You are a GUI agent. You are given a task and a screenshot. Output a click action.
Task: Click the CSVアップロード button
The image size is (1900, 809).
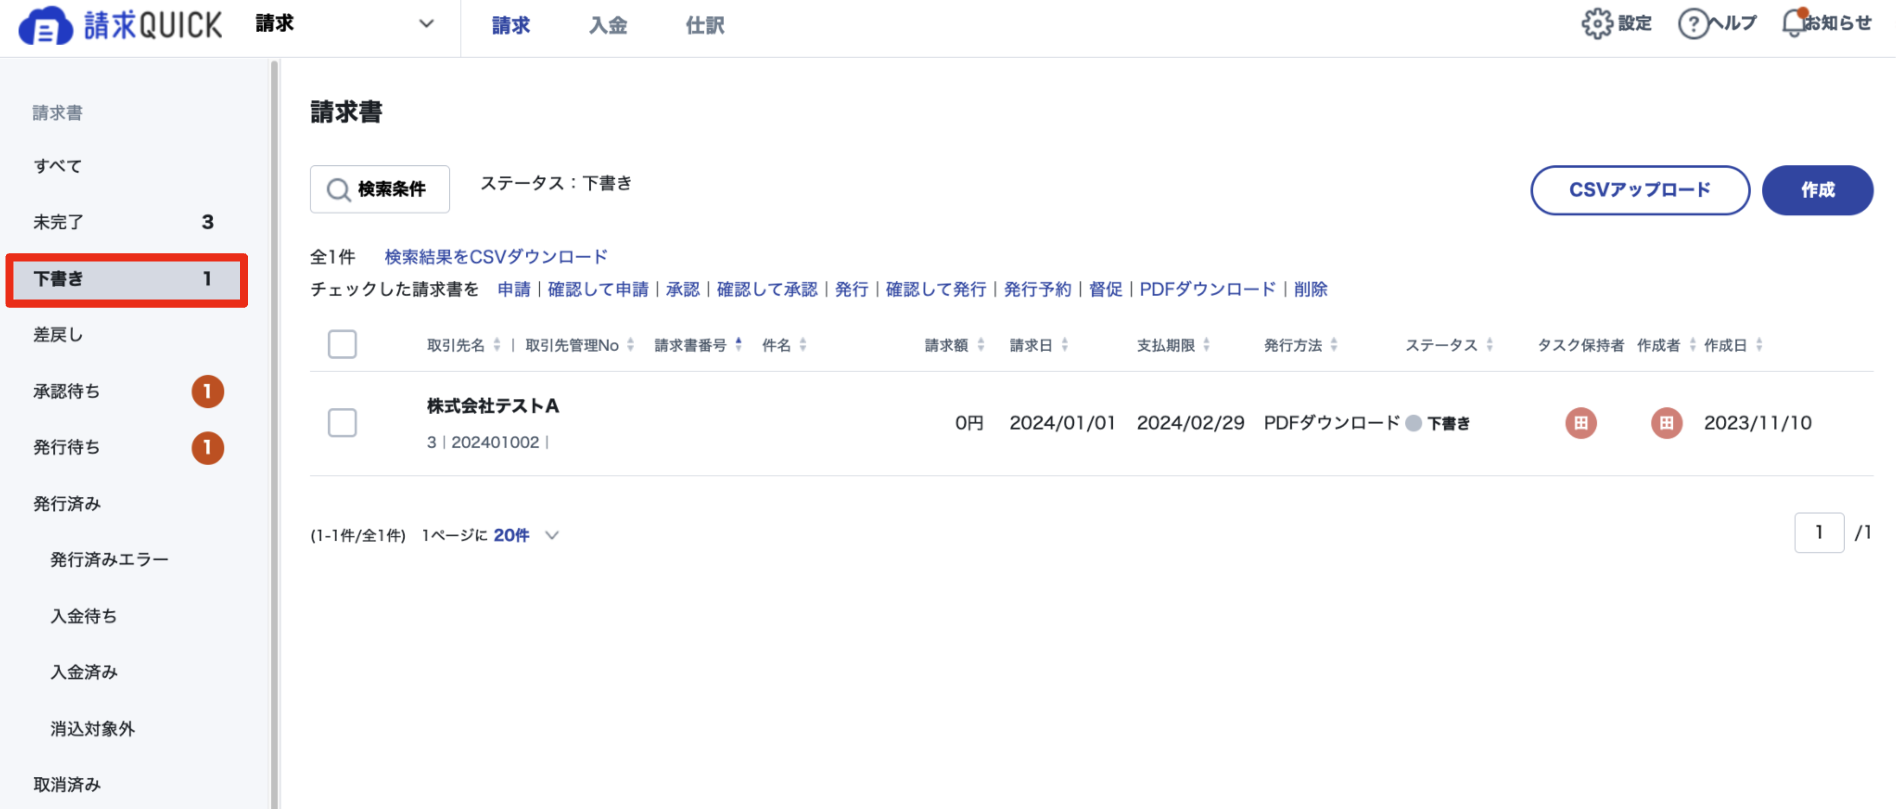pyautogui.click(x=1640, y=190)
